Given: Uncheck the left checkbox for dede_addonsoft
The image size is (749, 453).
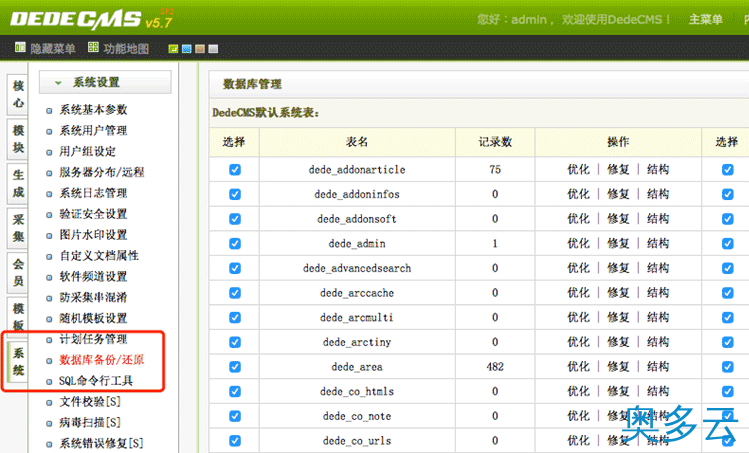Looking at the screenshot, I should pos(235,219).
